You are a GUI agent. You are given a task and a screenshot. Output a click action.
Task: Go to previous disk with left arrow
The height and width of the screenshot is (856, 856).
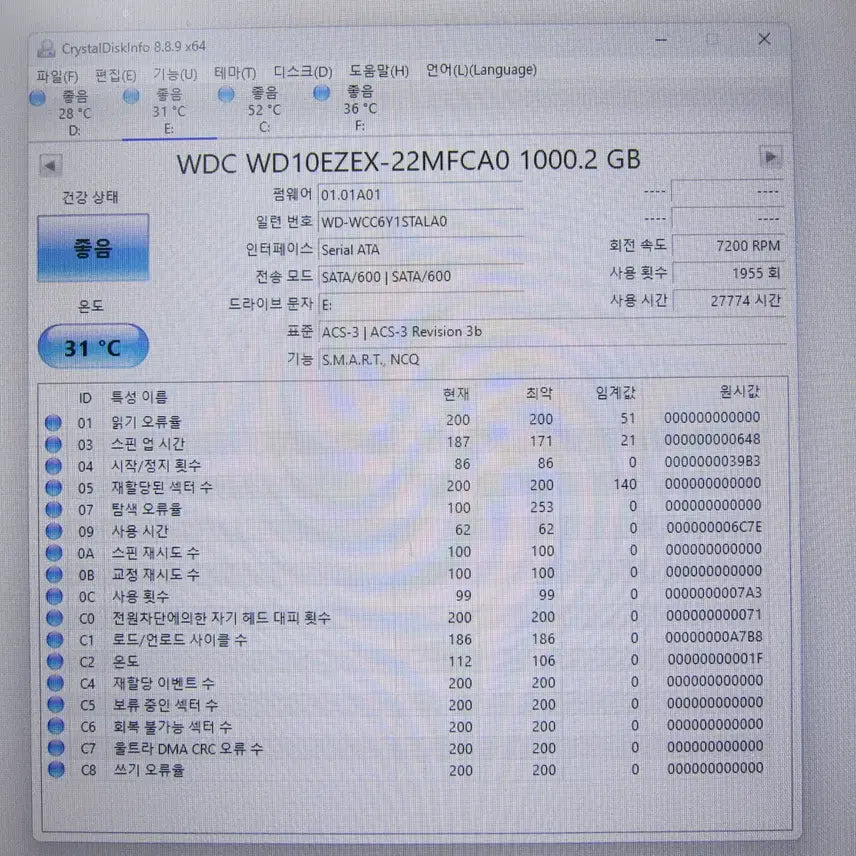[51, 165]
